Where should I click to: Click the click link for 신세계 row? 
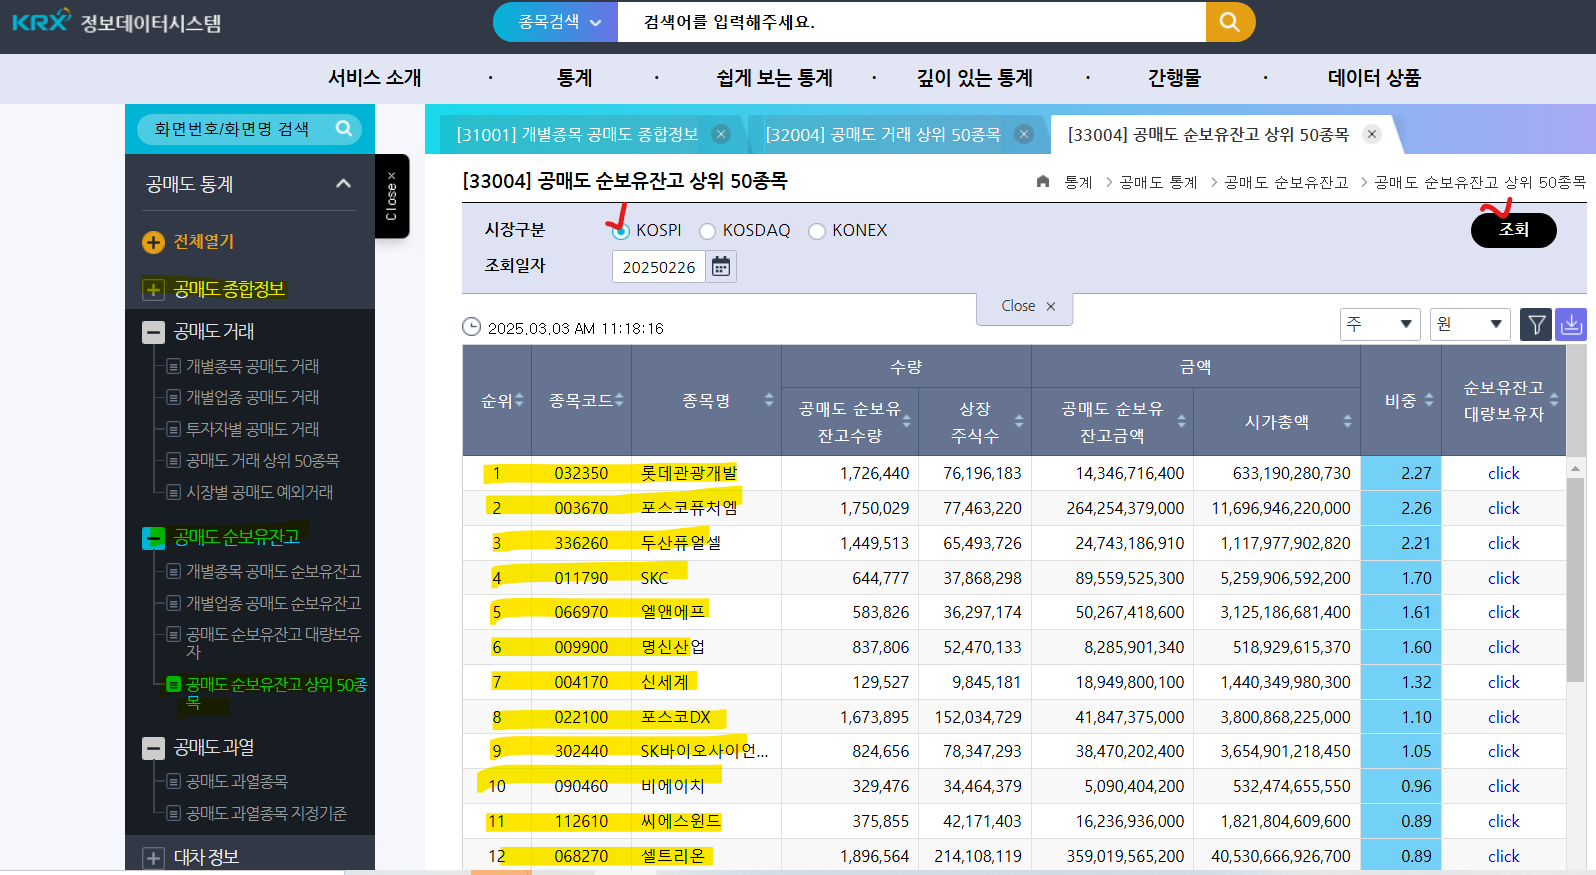[1503, 682]
